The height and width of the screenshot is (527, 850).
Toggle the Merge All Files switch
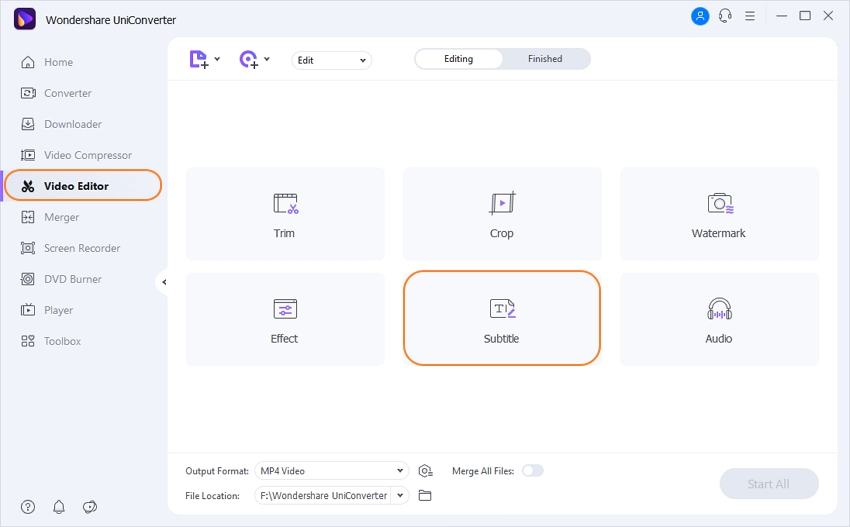point(532,471)
